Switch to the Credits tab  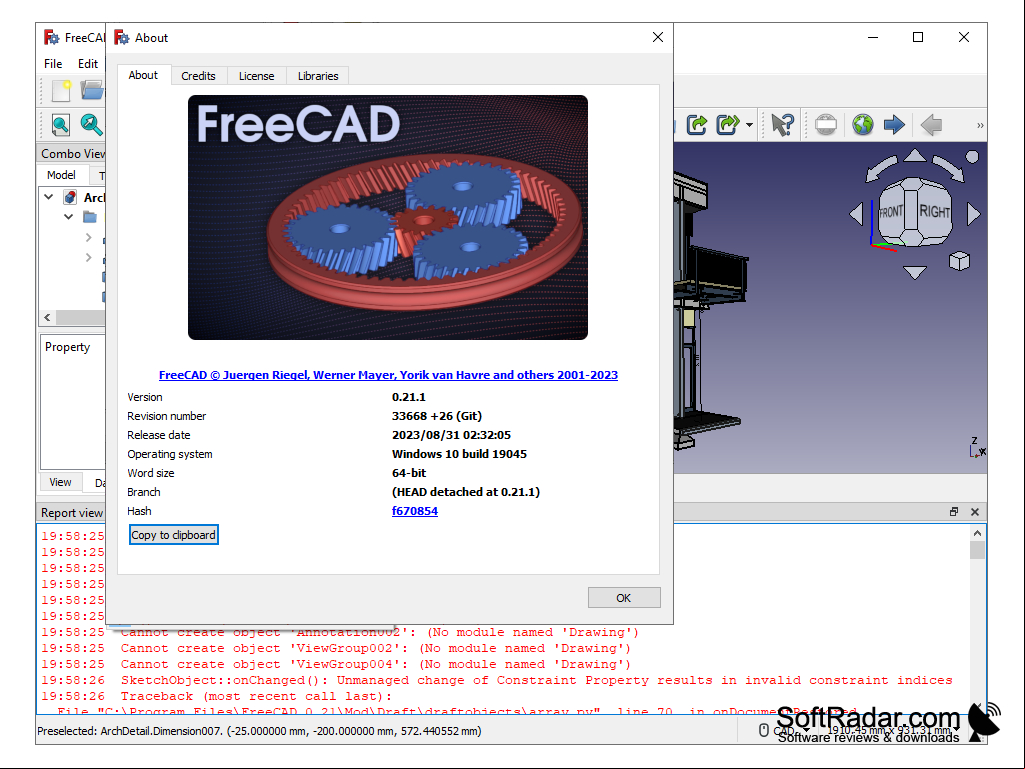click(x=198, y=76)
